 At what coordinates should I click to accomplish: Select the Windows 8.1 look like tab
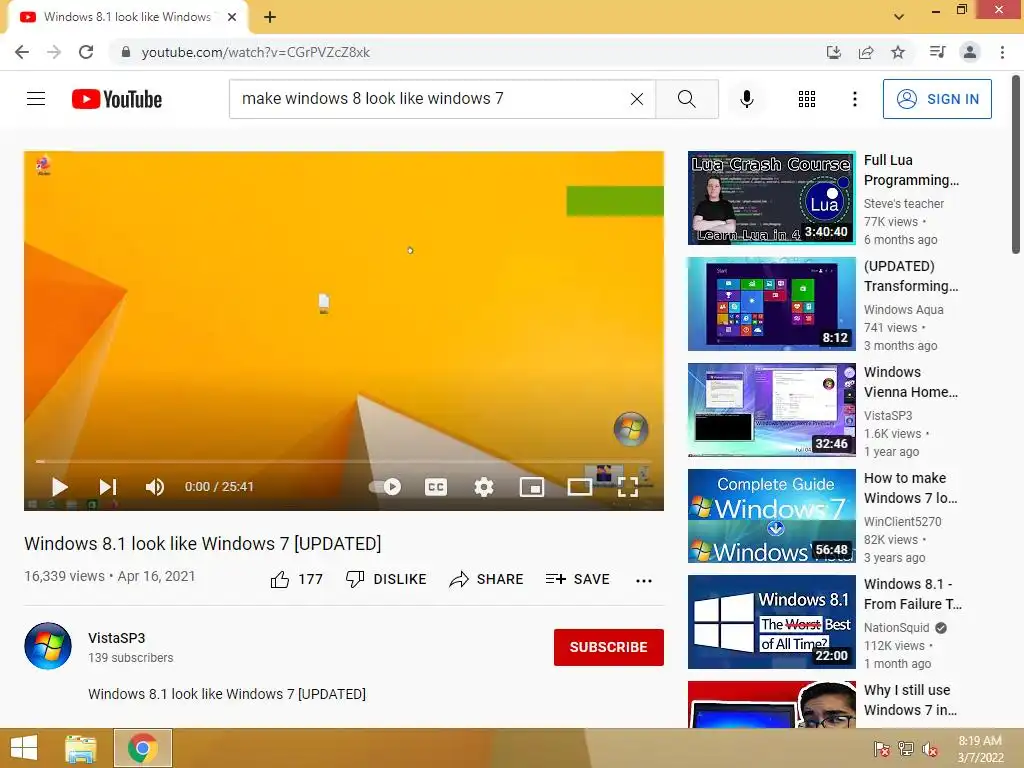pyautogui.click(x=127, y=17)
